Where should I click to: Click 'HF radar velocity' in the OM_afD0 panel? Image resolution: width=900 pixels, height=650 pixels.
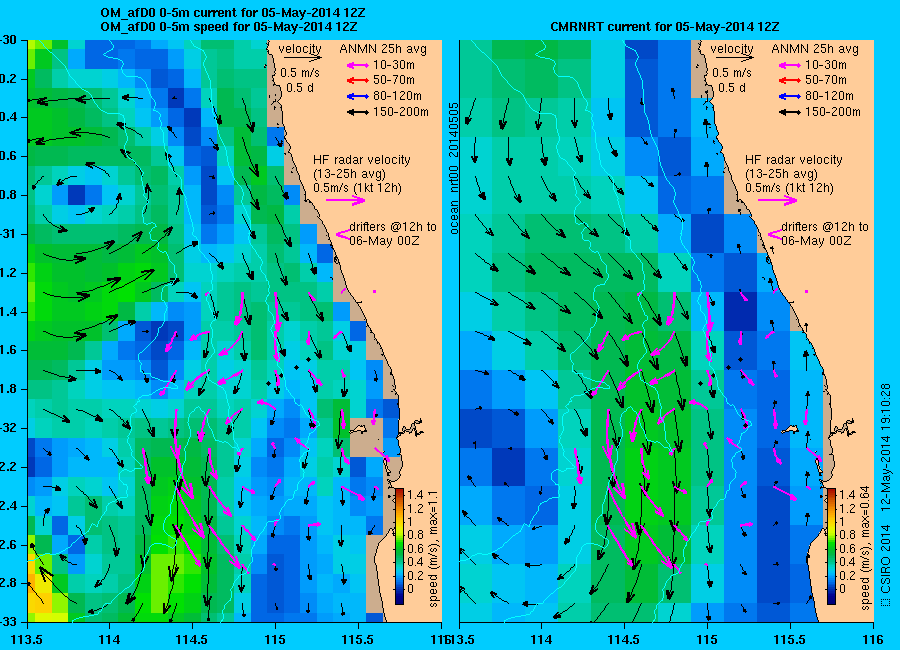tap(362, 160)
